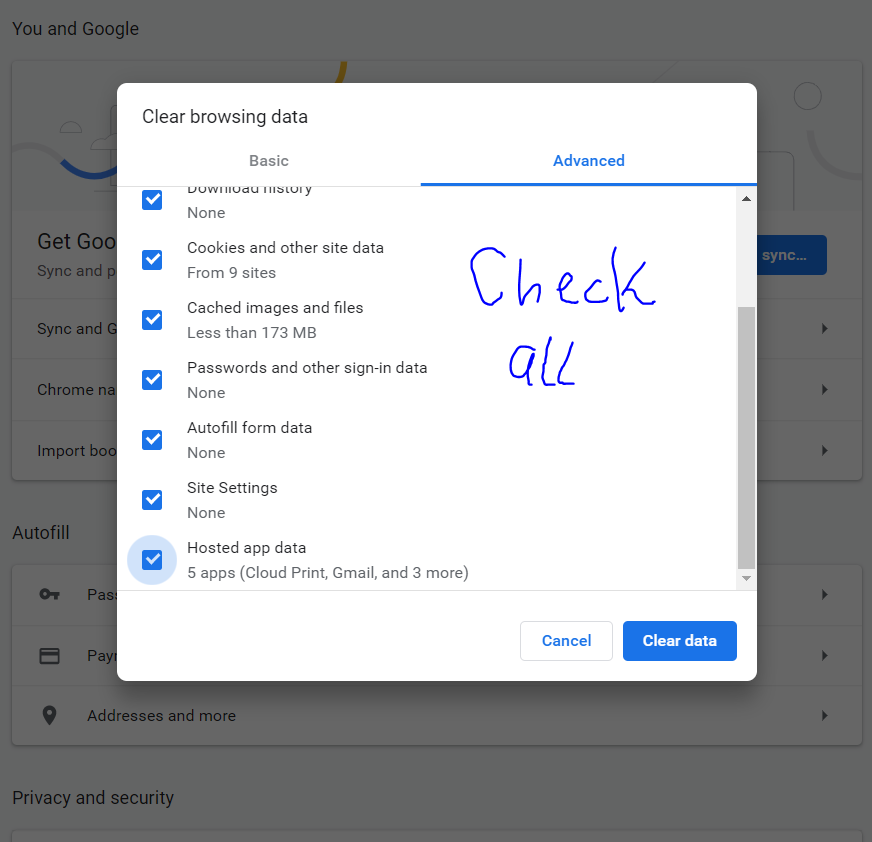Click '5 apps (Cloud Print, Gmail, and 3 more)' text
The height and width of the screenshot is (842, 872).
click(328, 573)
